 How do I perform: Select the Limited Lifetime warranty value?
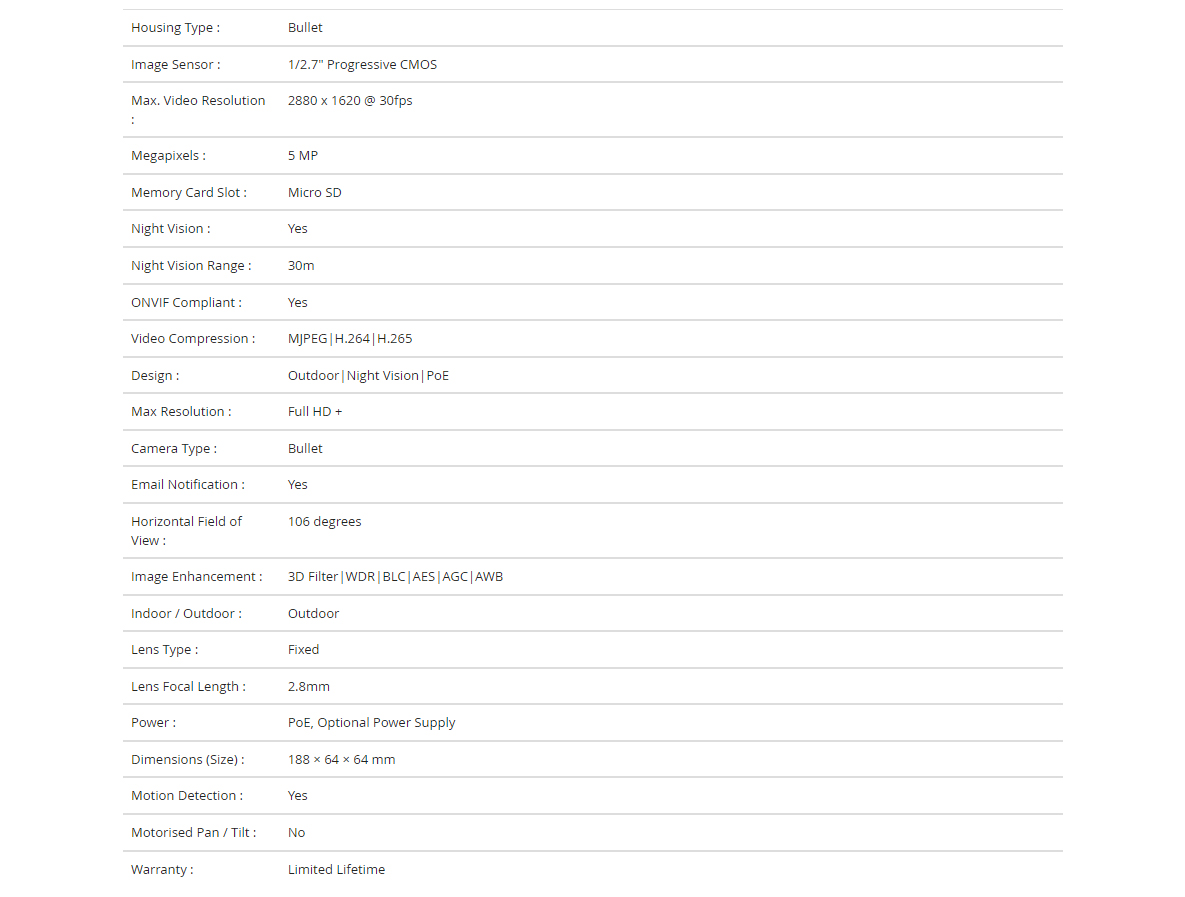[336, 870]
